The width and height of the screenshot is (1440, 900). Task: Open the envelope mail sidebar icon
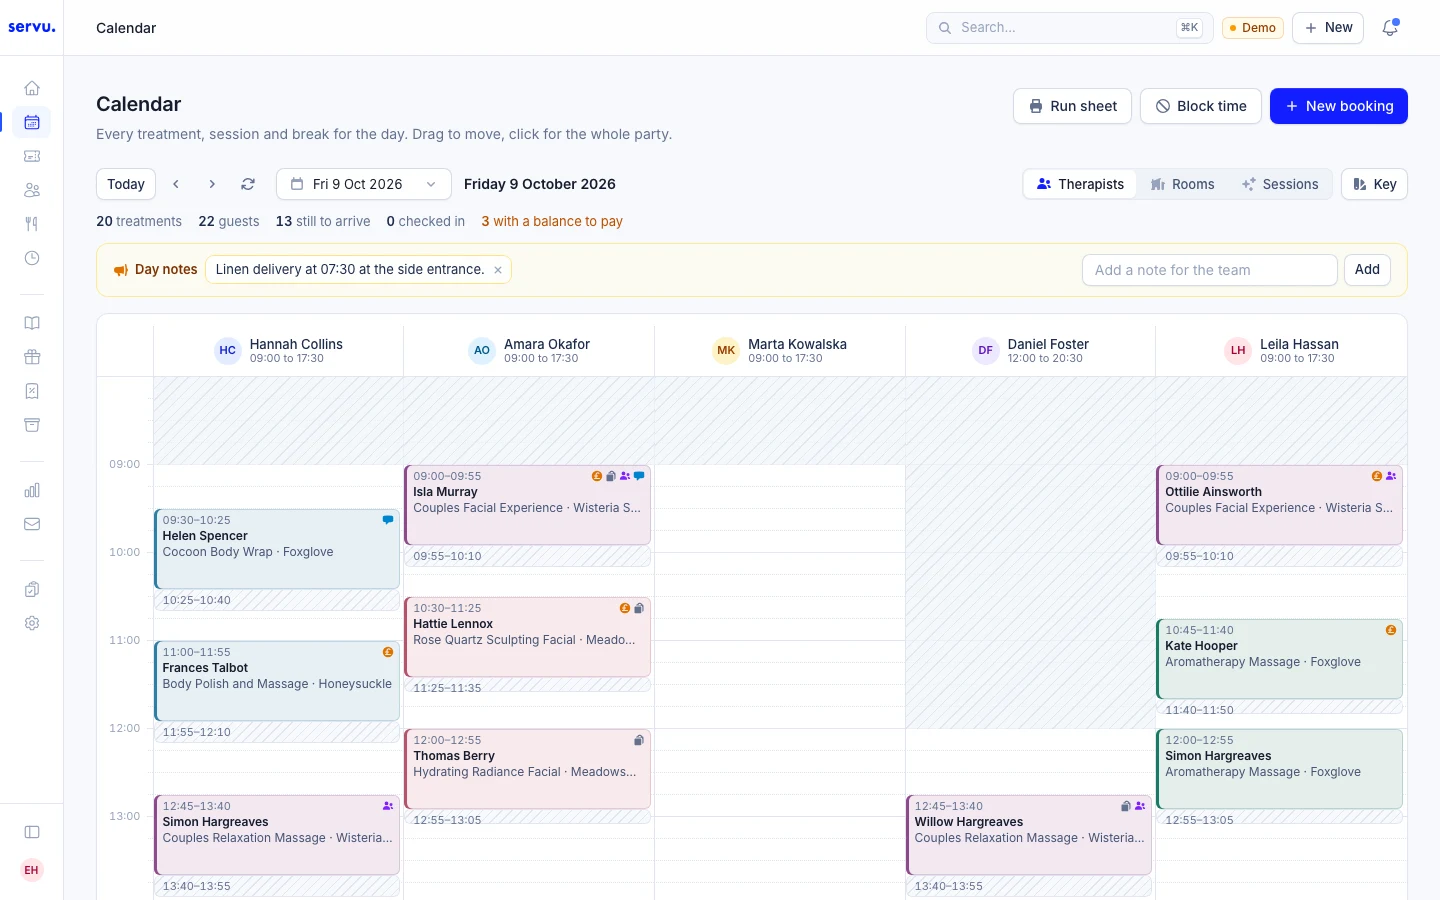coord(32,524)
